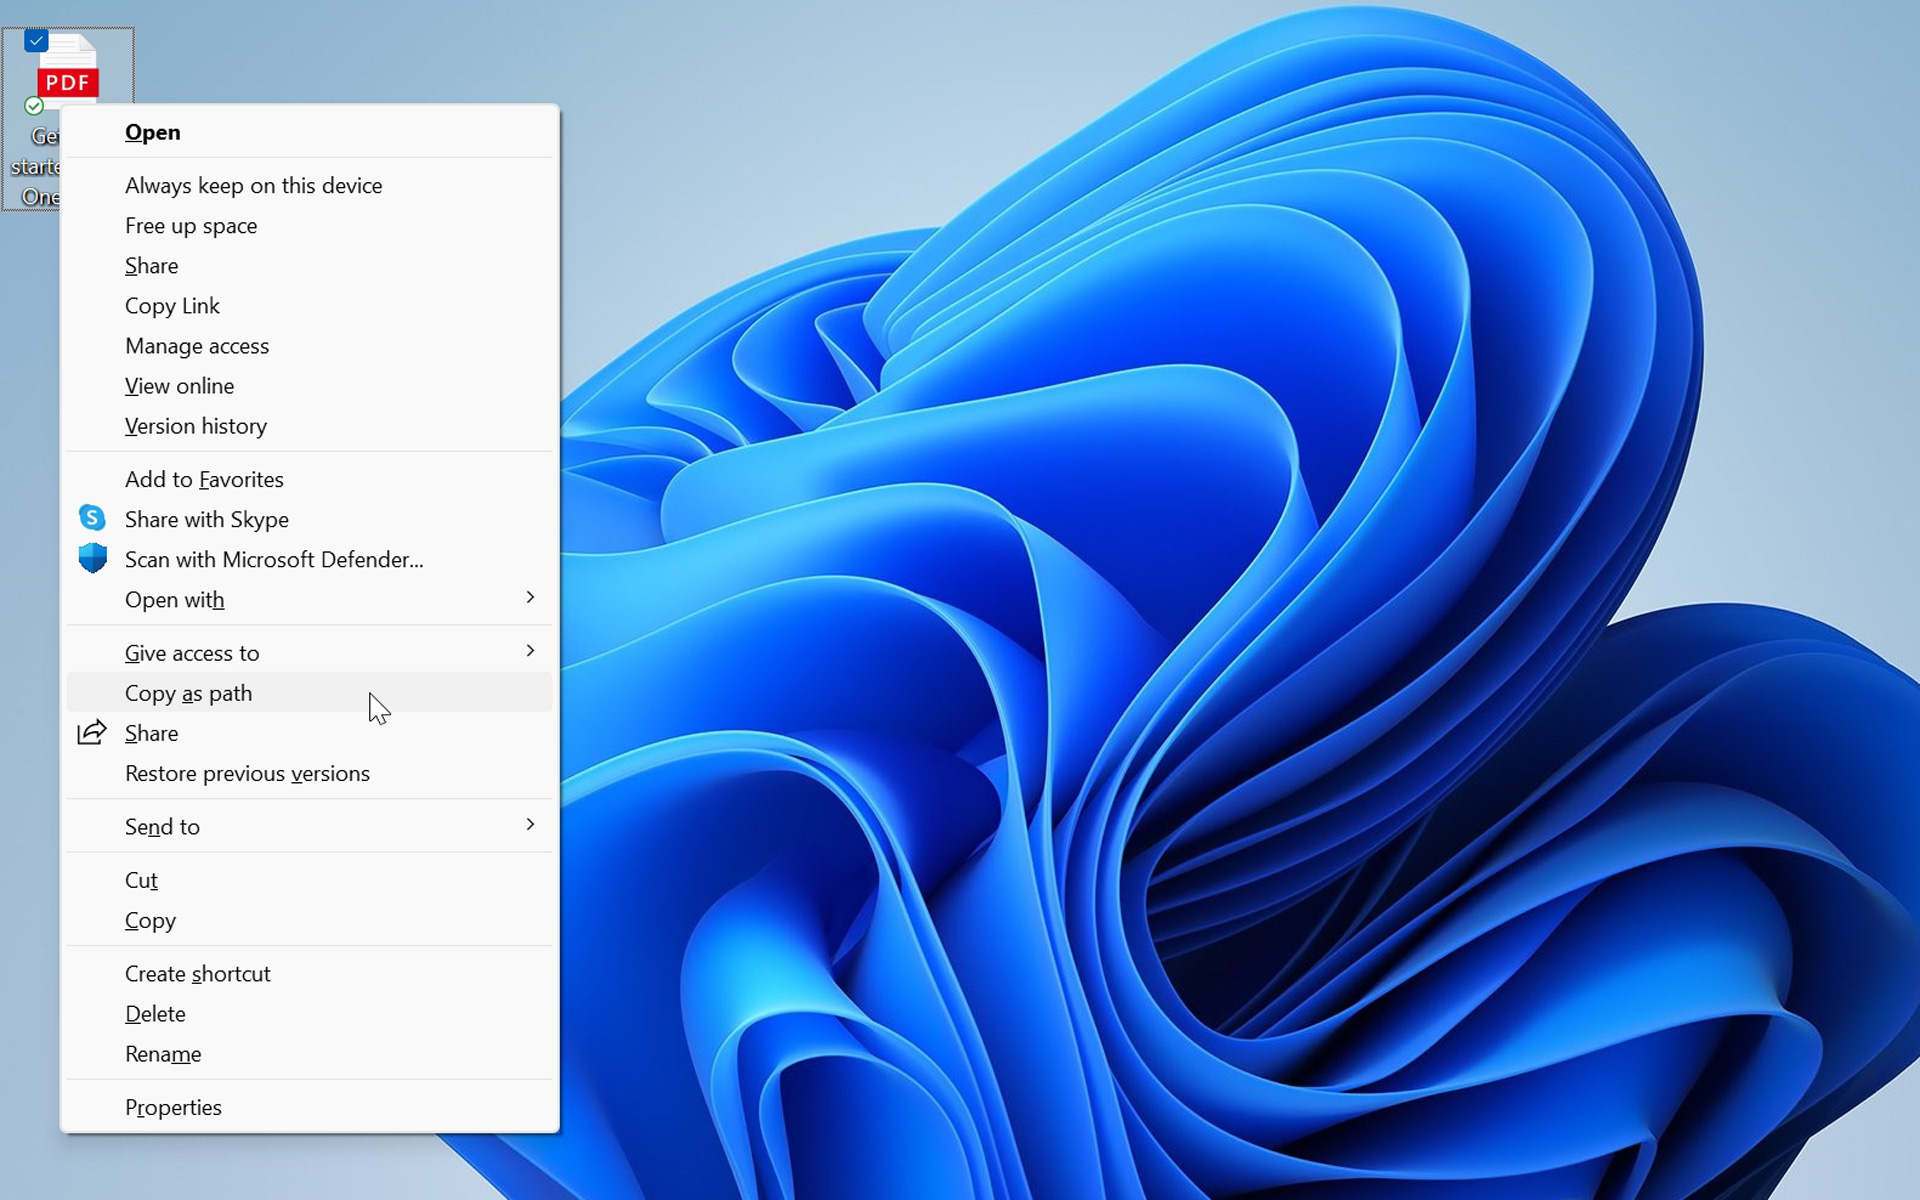The width and height of the screenshot is (1920, 1200).
Task: Select Restore previous versions
Action: 309,774
